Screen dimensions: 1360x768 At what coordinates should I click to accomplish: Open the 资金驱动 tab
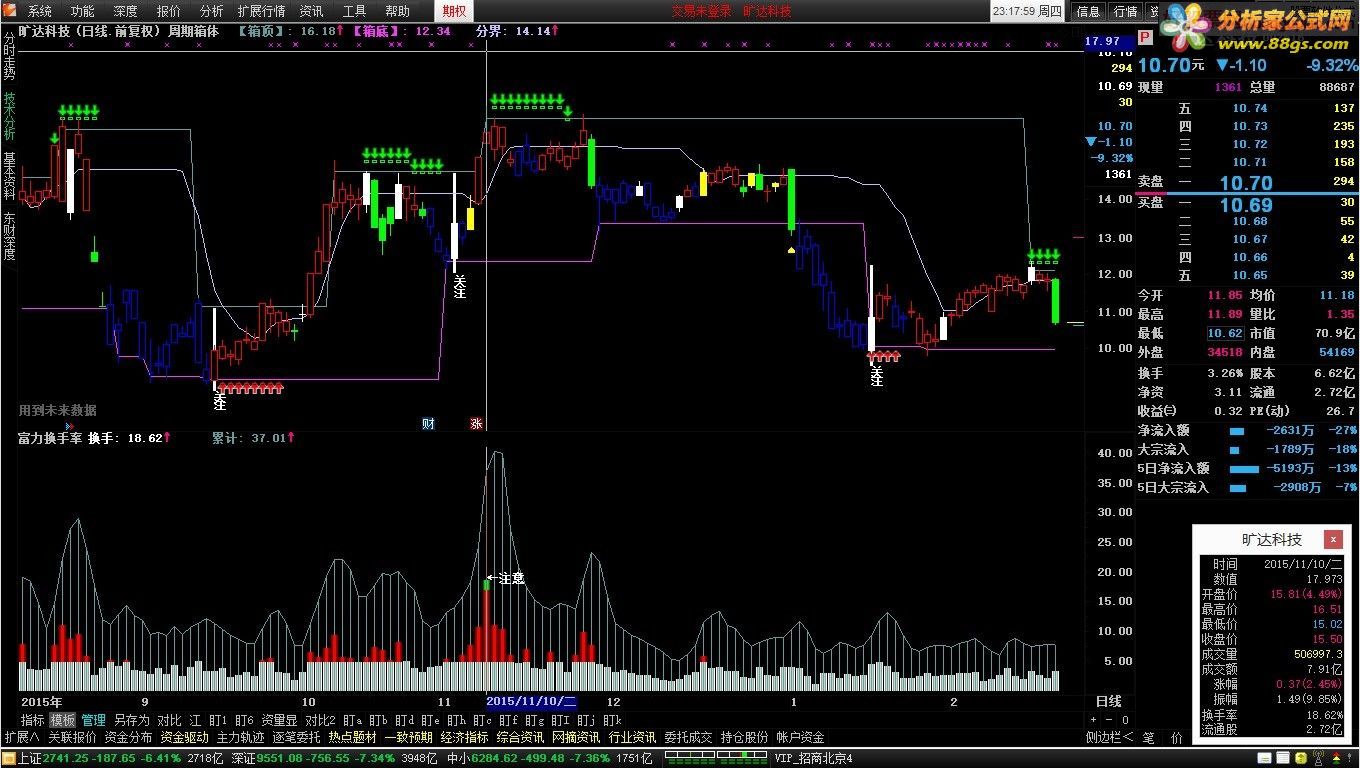184,738
